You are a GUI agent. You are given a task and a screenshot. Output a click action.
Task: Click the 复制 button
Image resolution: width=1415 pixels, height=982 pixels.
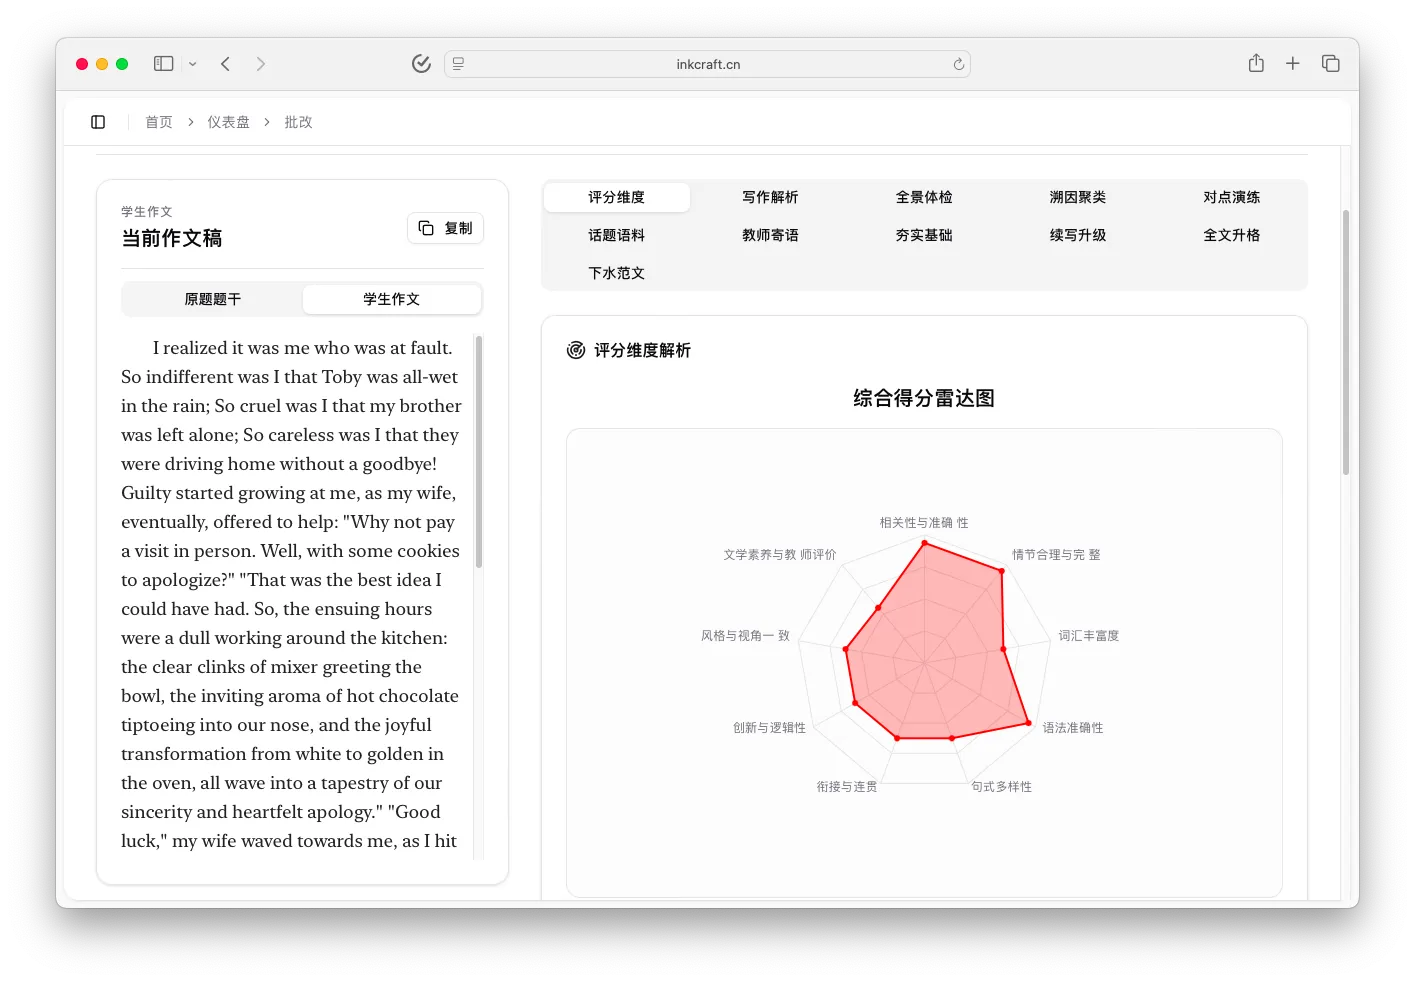coord(445,228)
